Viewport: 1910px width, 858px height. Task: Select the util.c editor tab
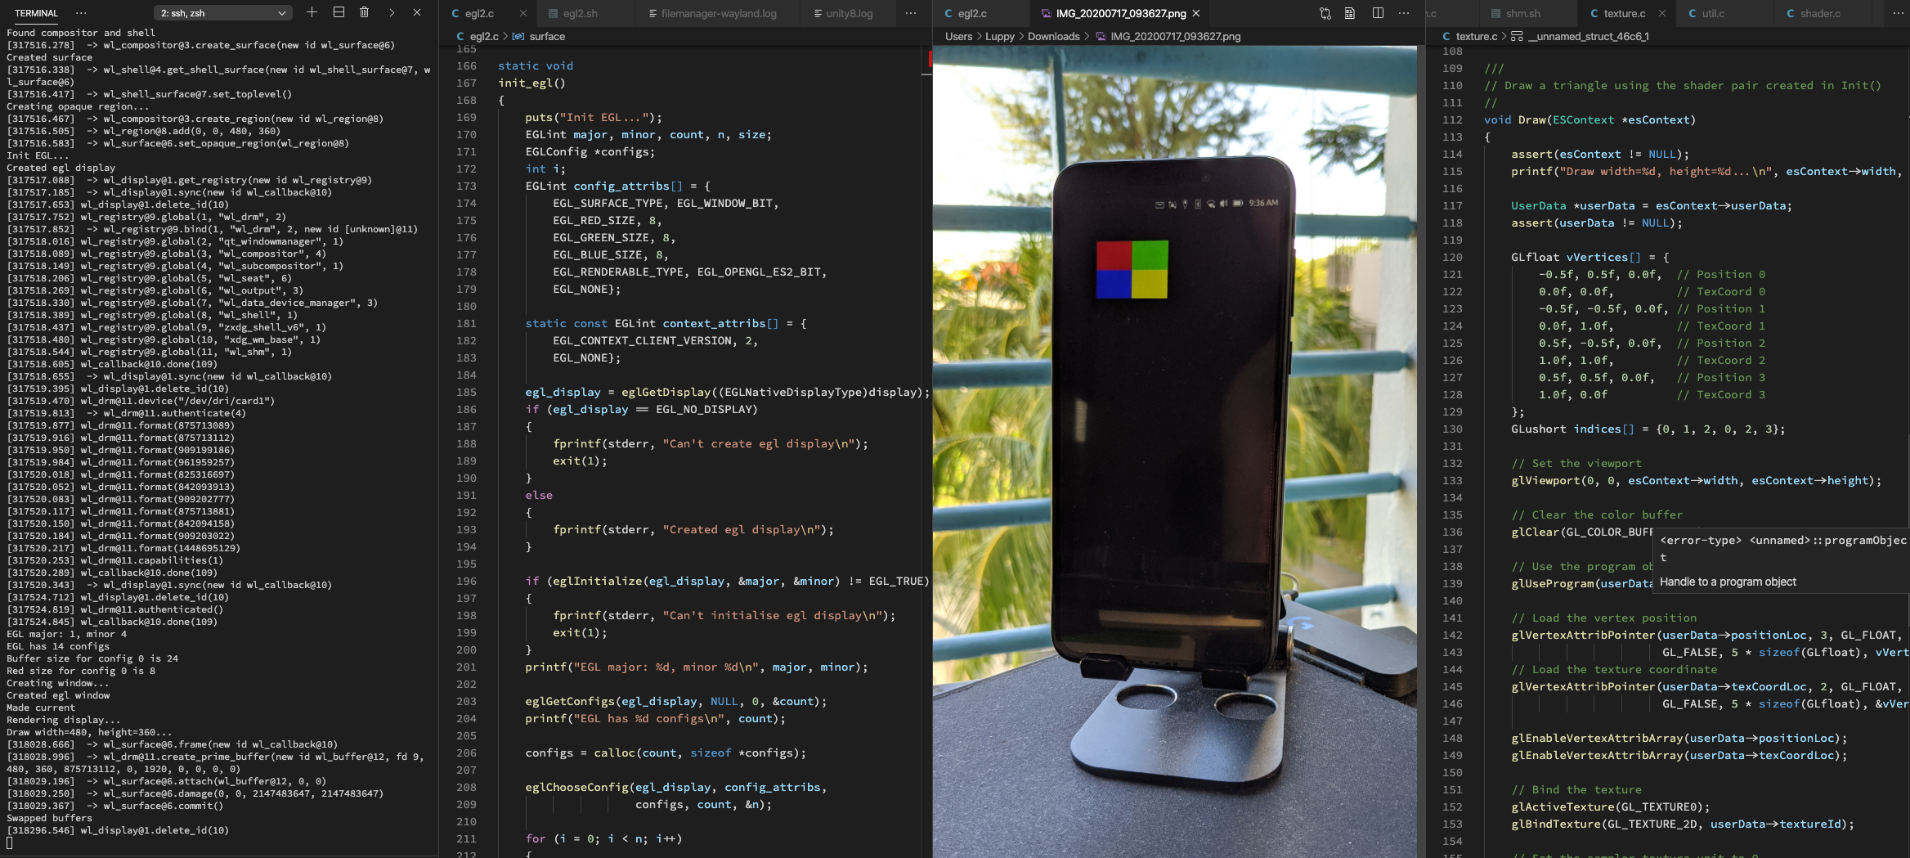pyautogui.click(x=1712, y=13)
